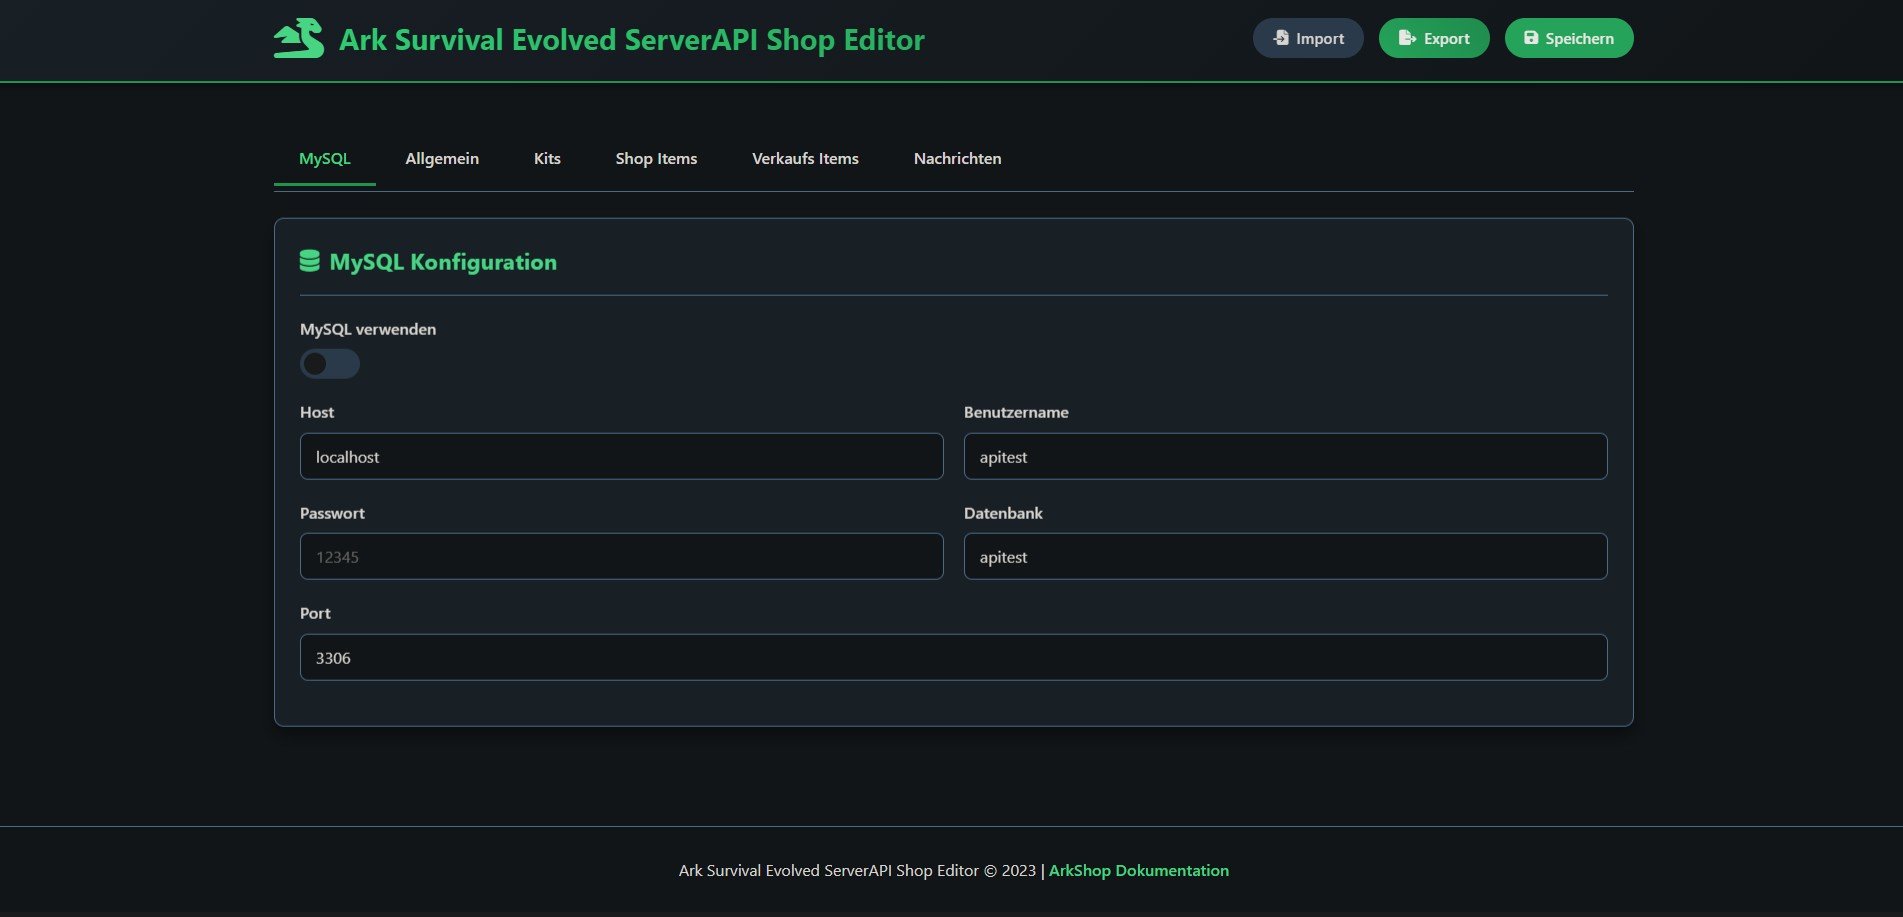Click the Ark Survival Evolved ServerAPI Shop Editor title
This screenshot has height=917, width=1903.
(632, 39)
